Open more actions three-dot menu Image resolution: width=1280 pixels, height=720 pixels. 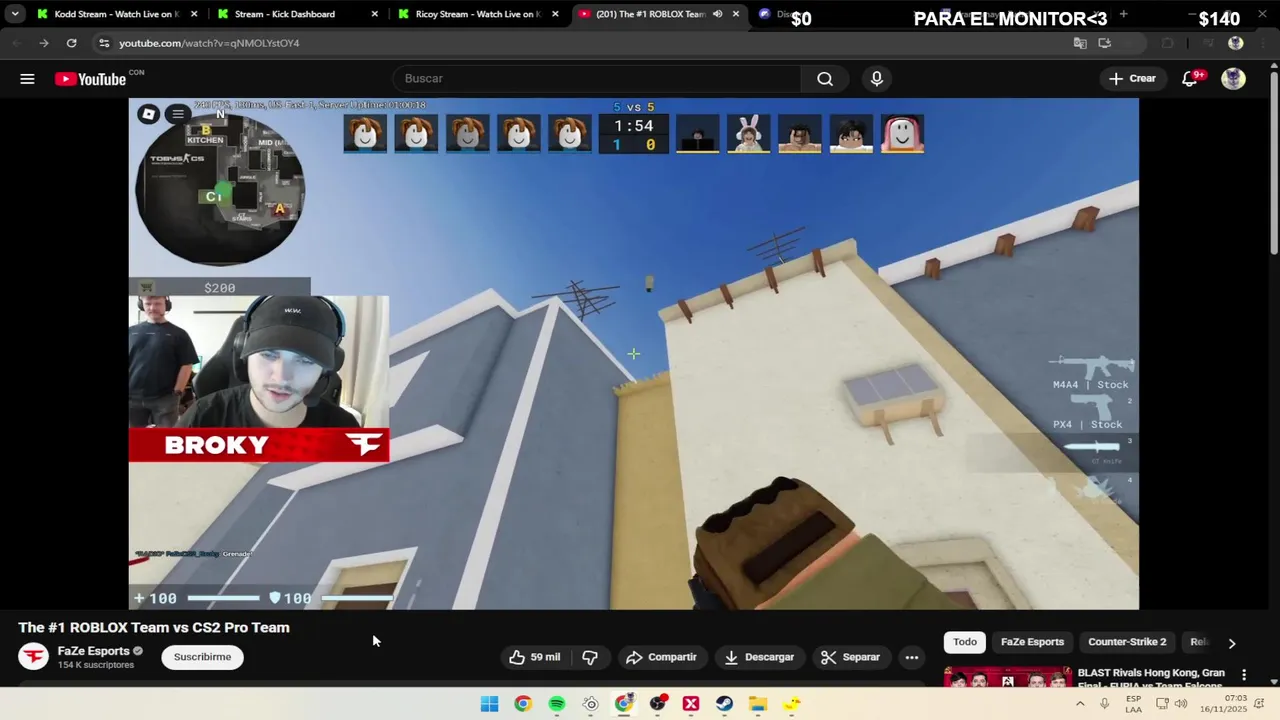[912, 657]
